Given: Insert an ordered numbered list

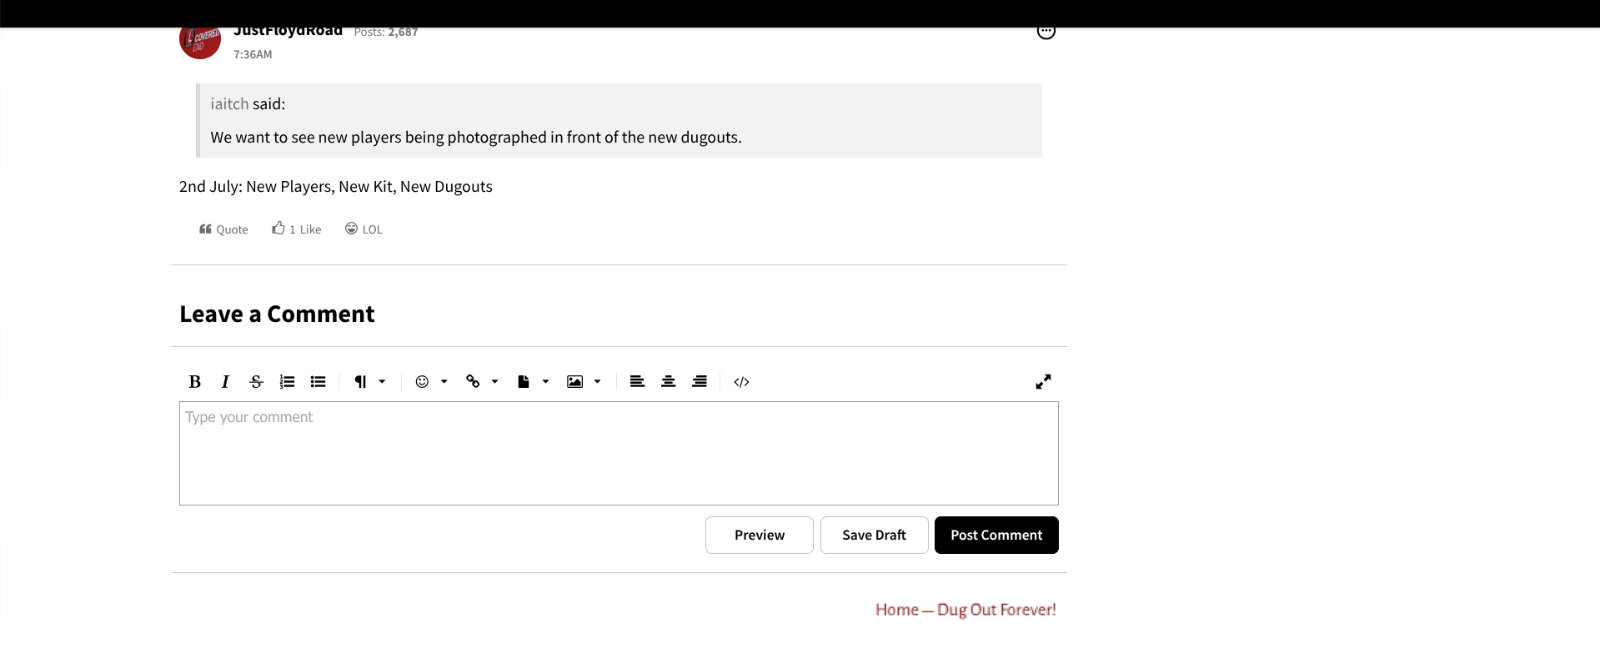Looking at the screenshot, I should pyautogui.click(x=287, y=382).
